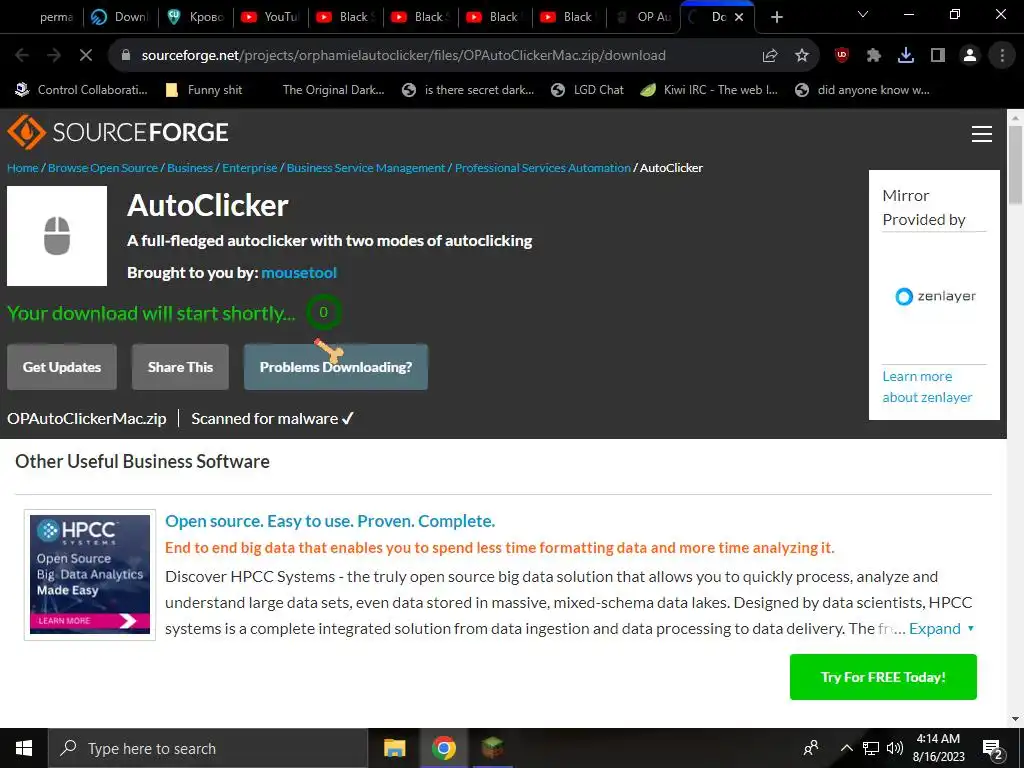Open Chrome downloads icon

(x=906, y=56)
